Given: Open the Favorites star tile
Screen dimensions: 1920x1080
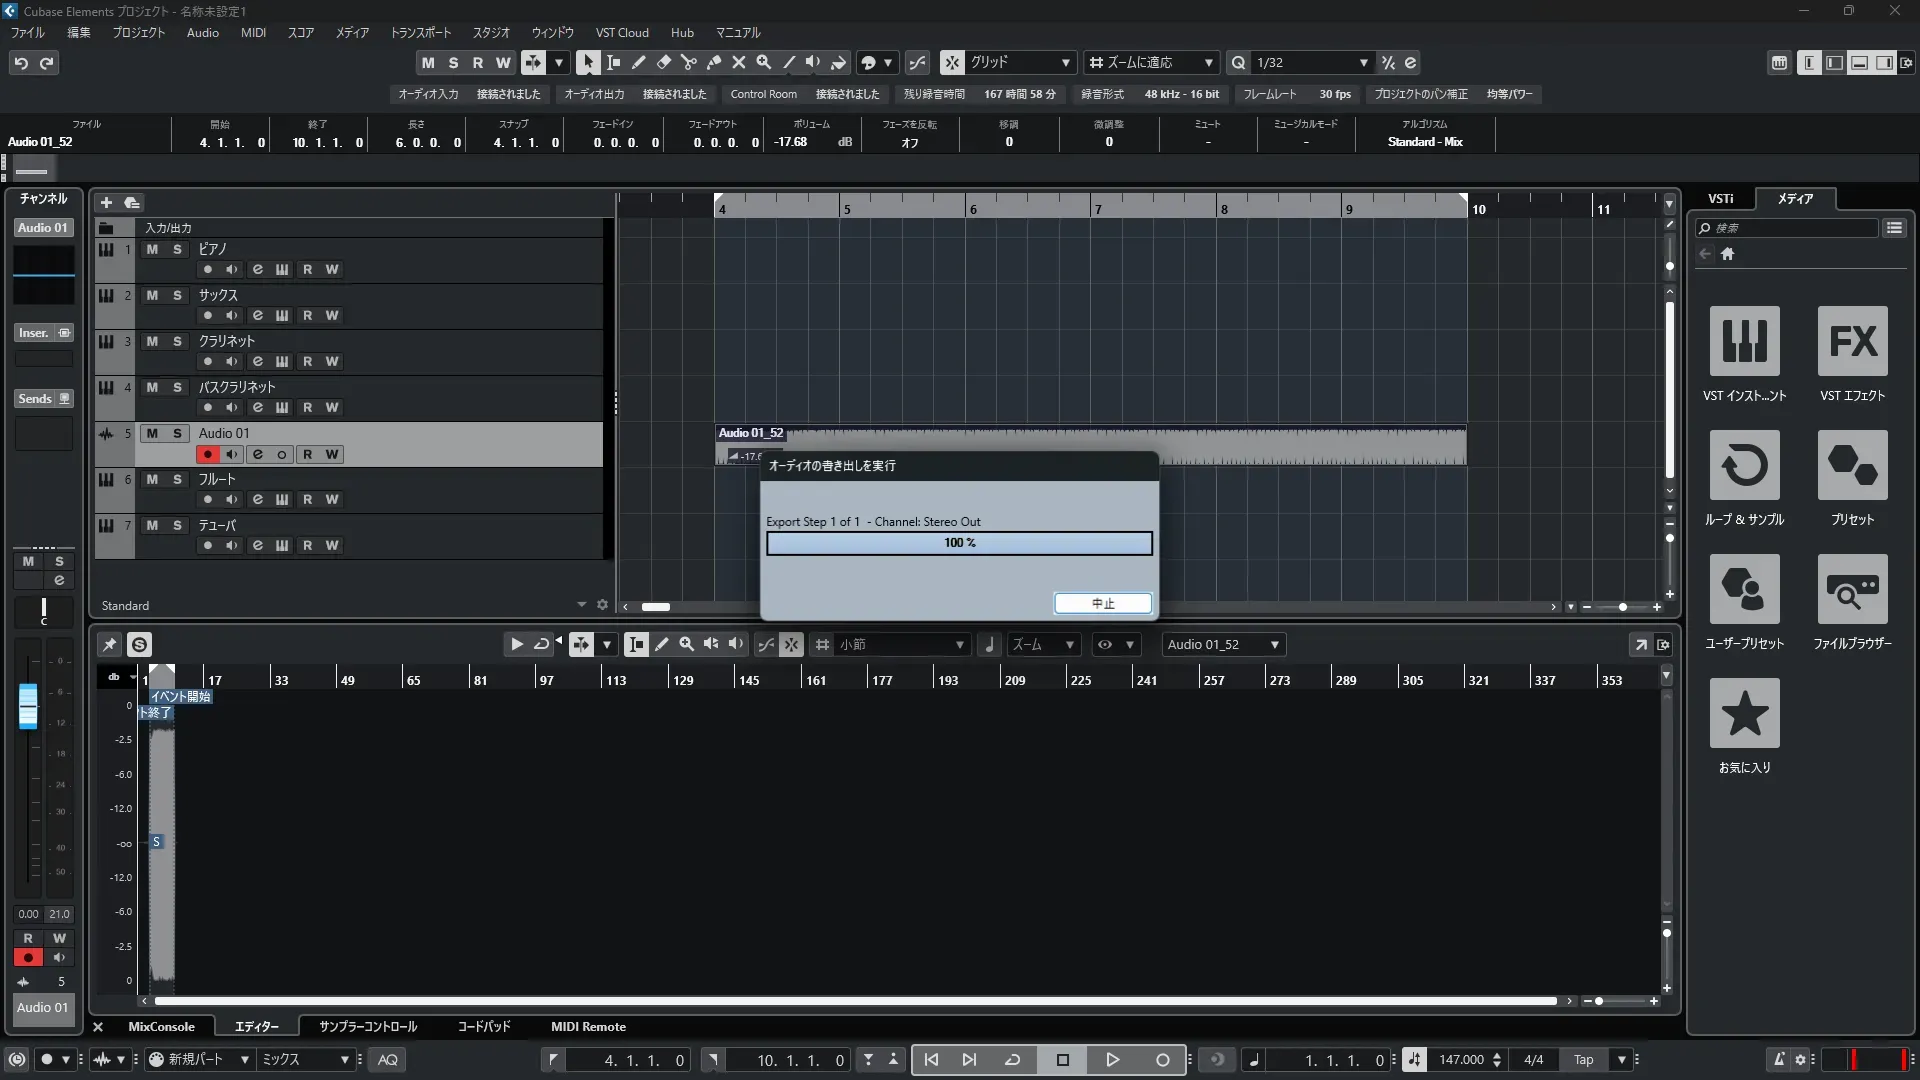Looking at the screenshot, I should tap(1744, 713).
